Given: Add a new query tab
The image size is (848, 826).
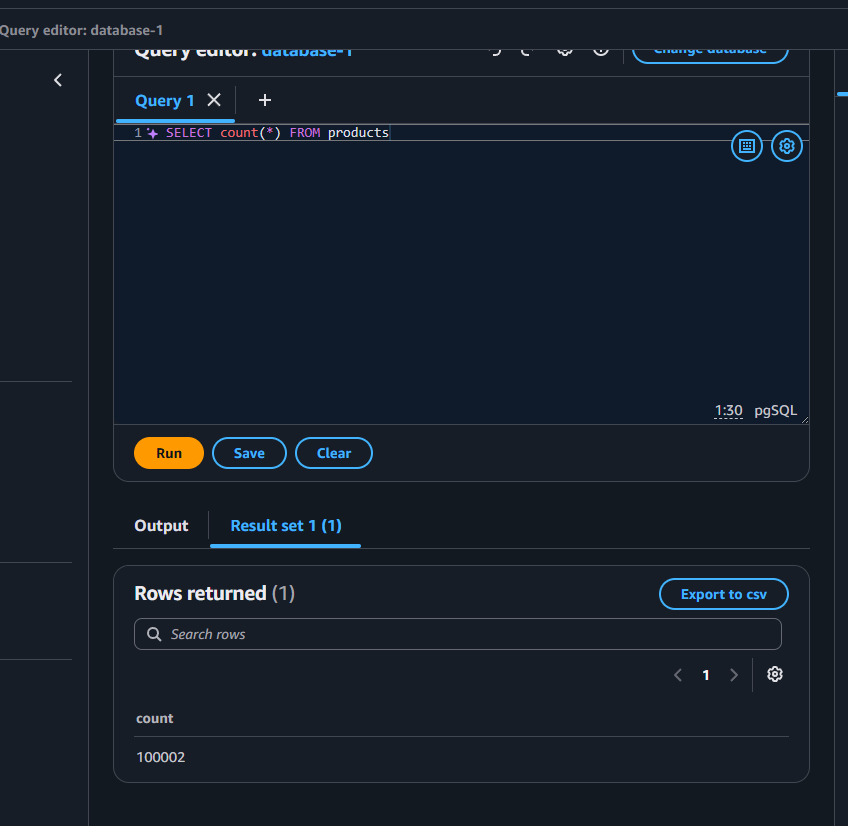Looking at the screenshot, I should pos(264,100).
